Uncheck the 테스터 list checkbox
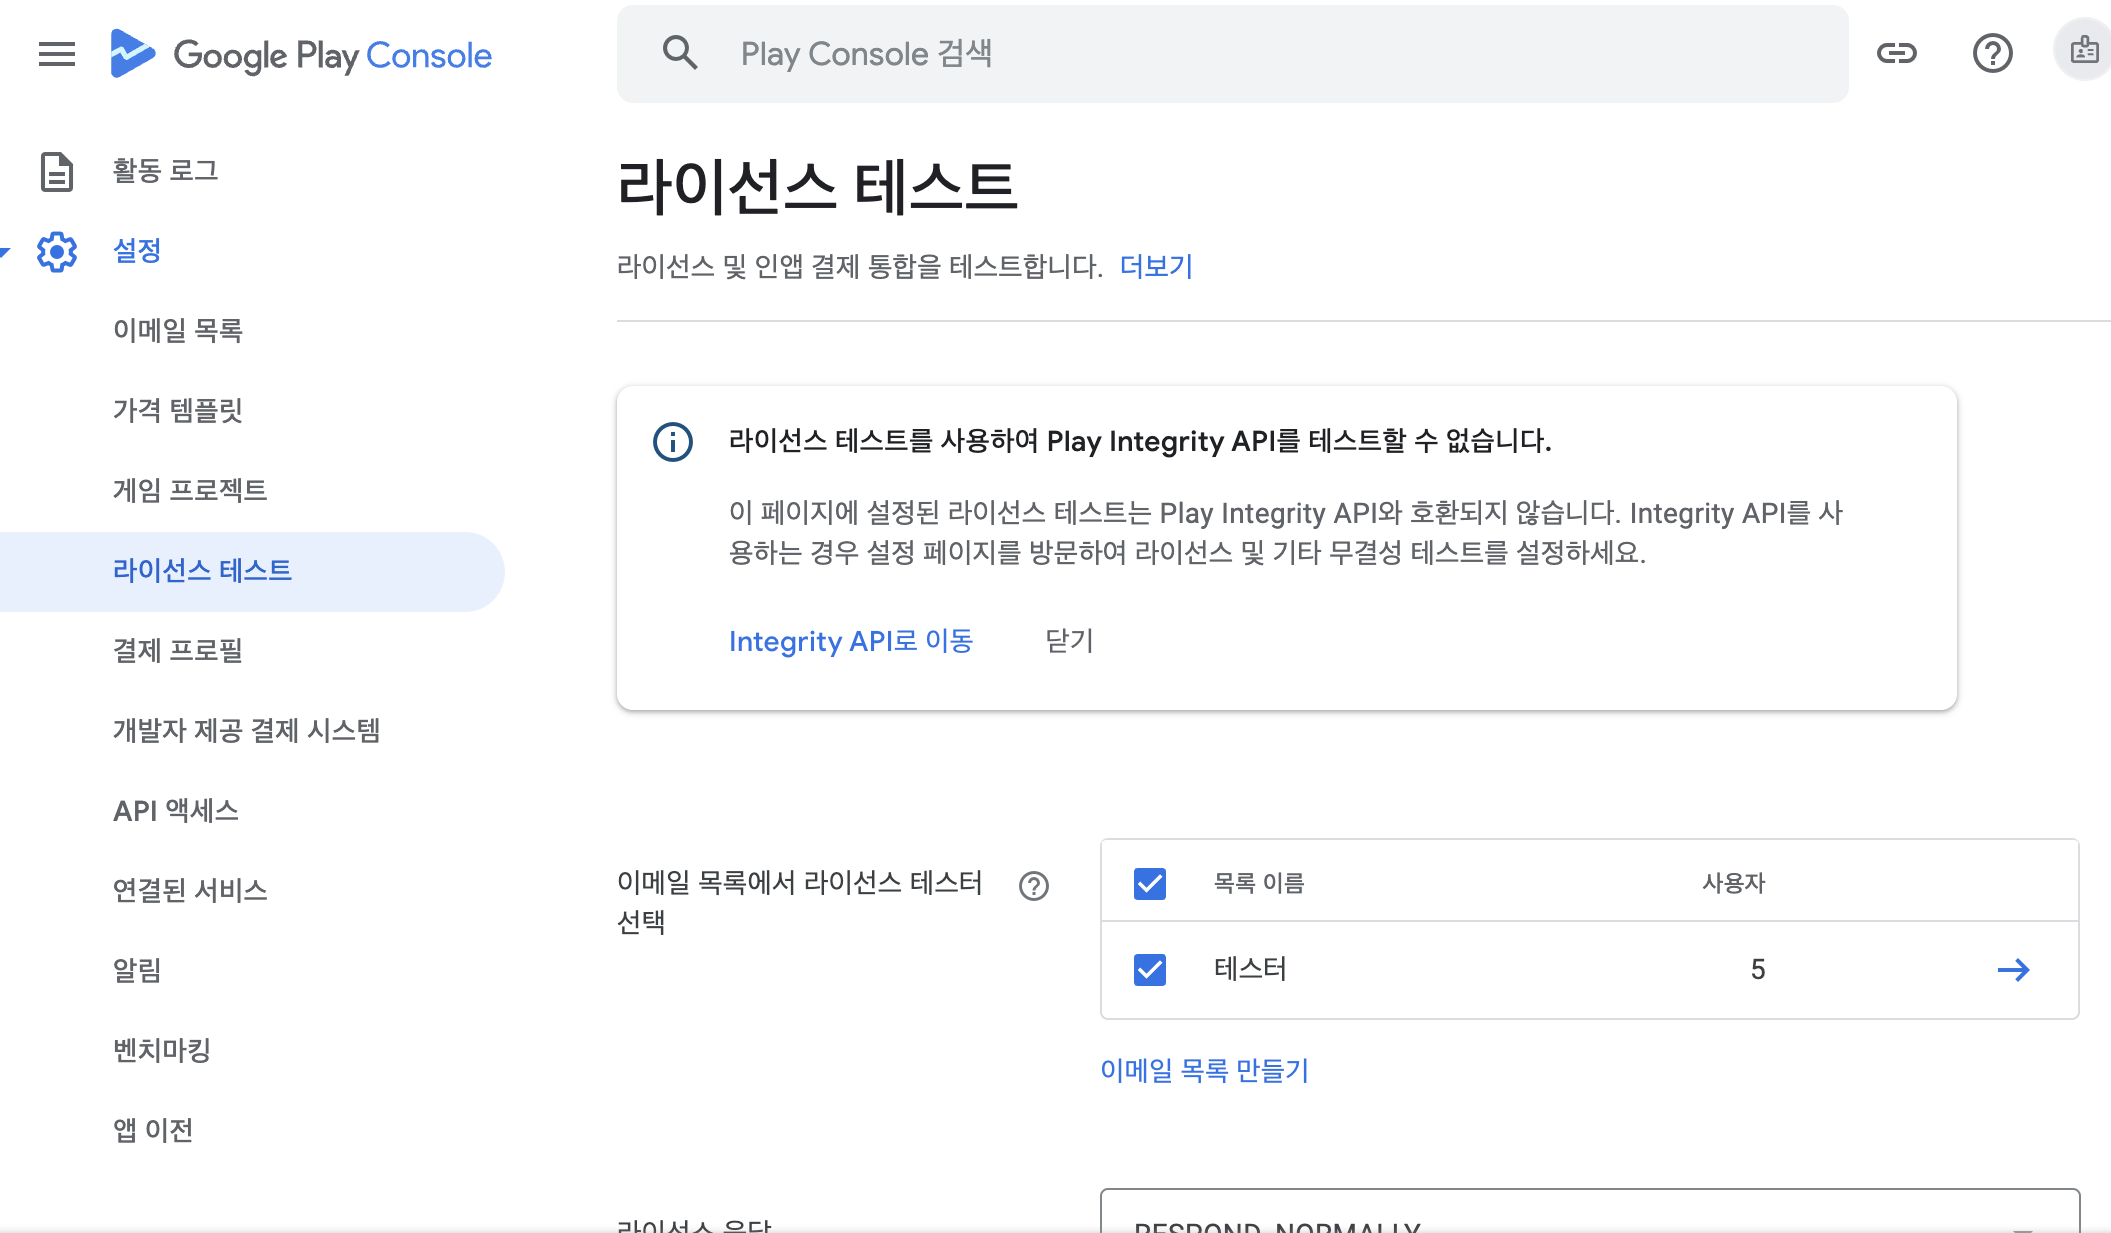Image resolution: width=2111 pixels, height=1233 pixels. coord(1150,970)
